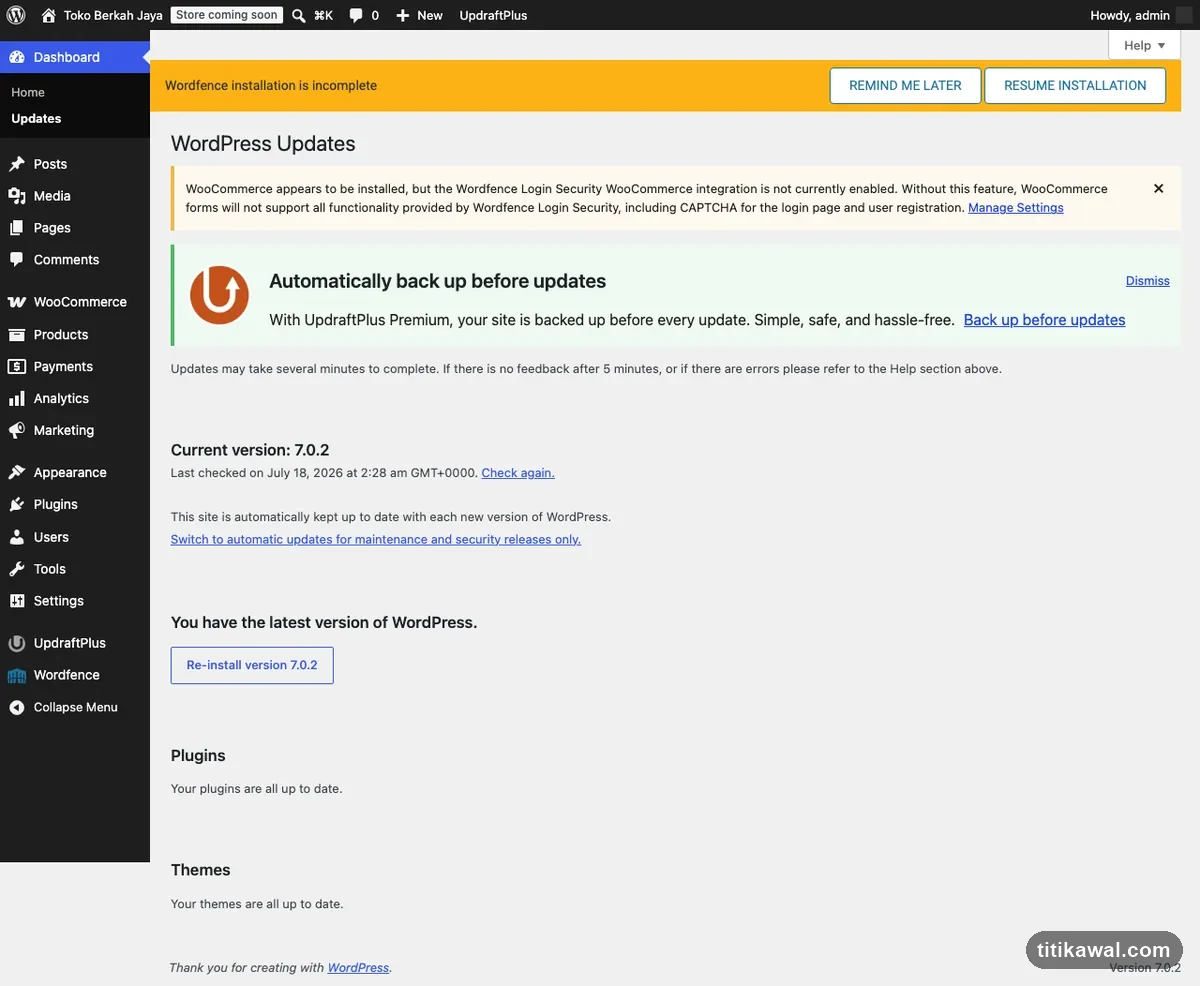Click the Back up before updates link
The height and width of the screenshot is (986, 1200).
[1044, 320]
